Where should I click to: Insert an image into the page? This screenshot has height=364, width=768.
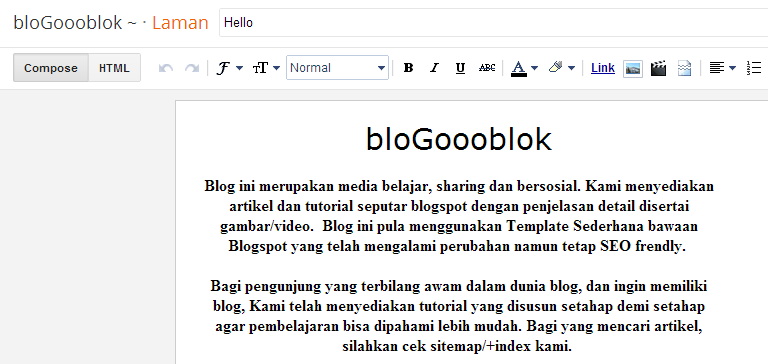click(633, 69)
